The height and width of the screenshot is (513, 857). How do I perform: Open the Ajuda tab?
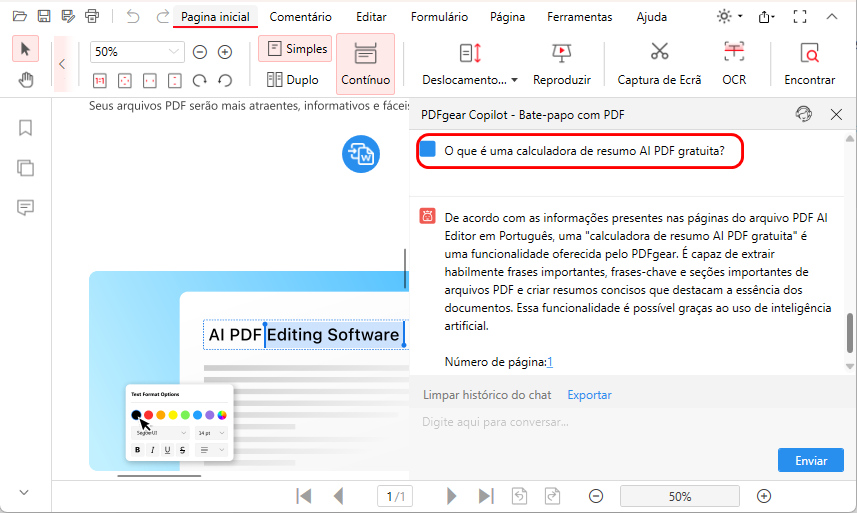tap(651, 17)
